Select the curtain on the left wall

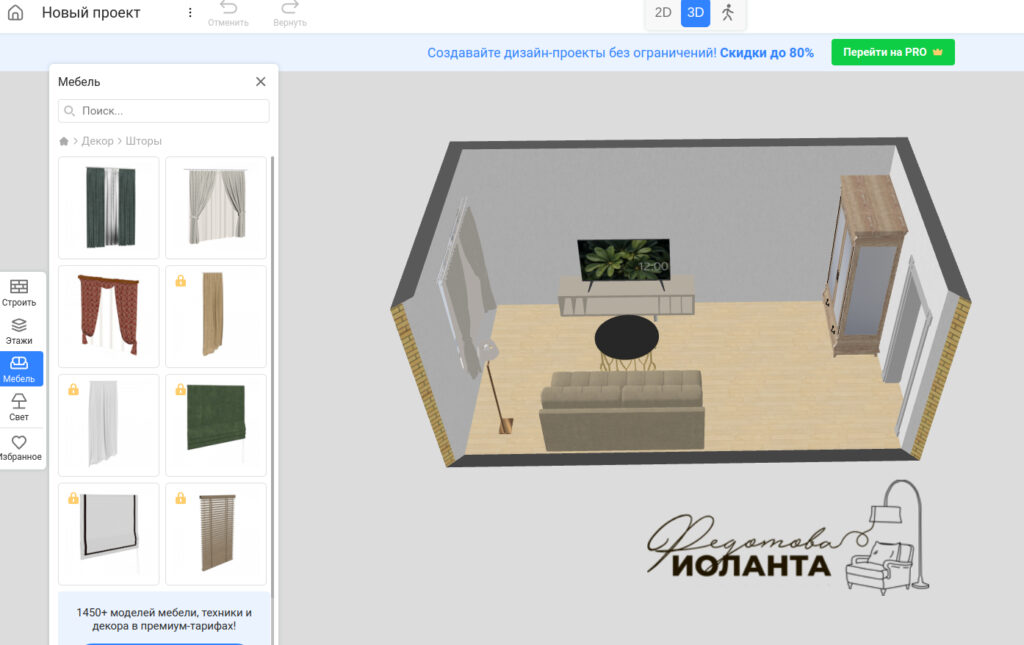point(467,287)
